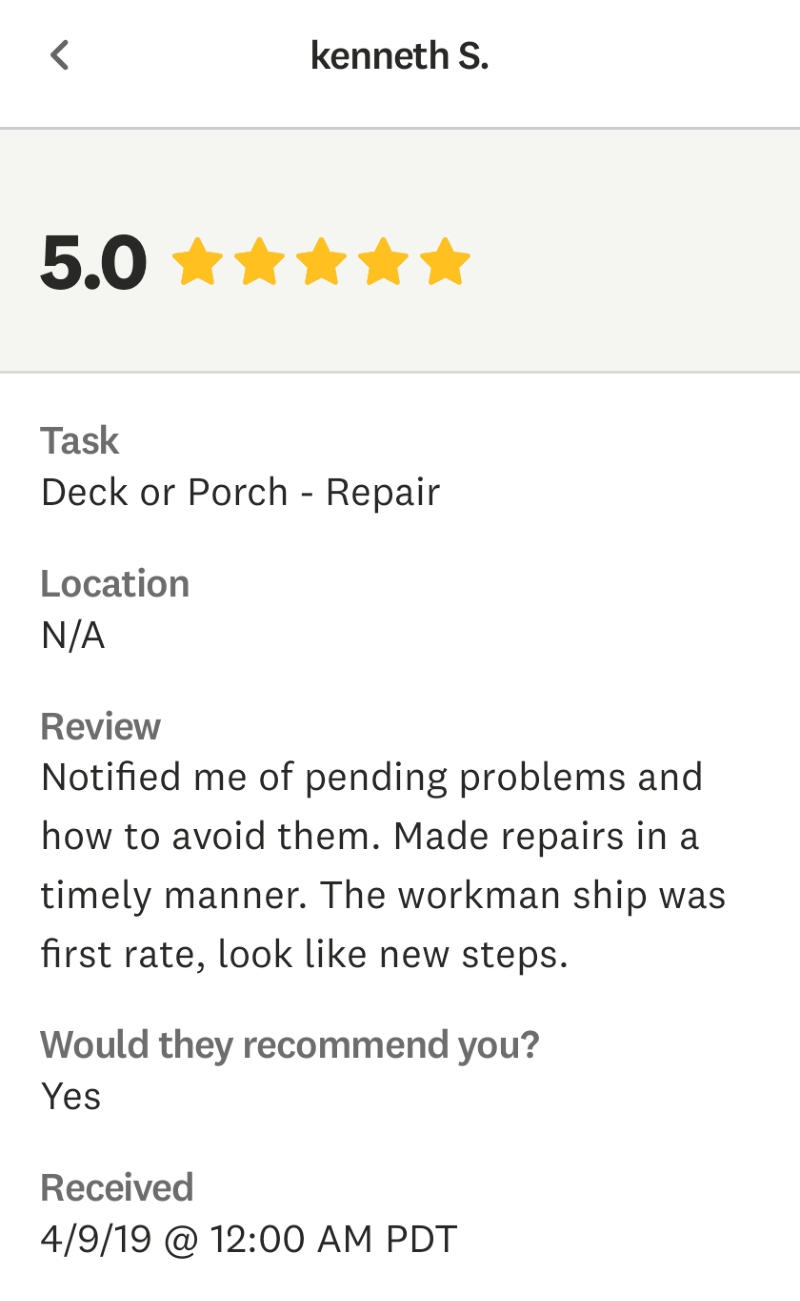The height and width of the screenshot is (1301, 800).
Task: Select the Deck or Porch - Repair text
Action: [x=240, y=492]
